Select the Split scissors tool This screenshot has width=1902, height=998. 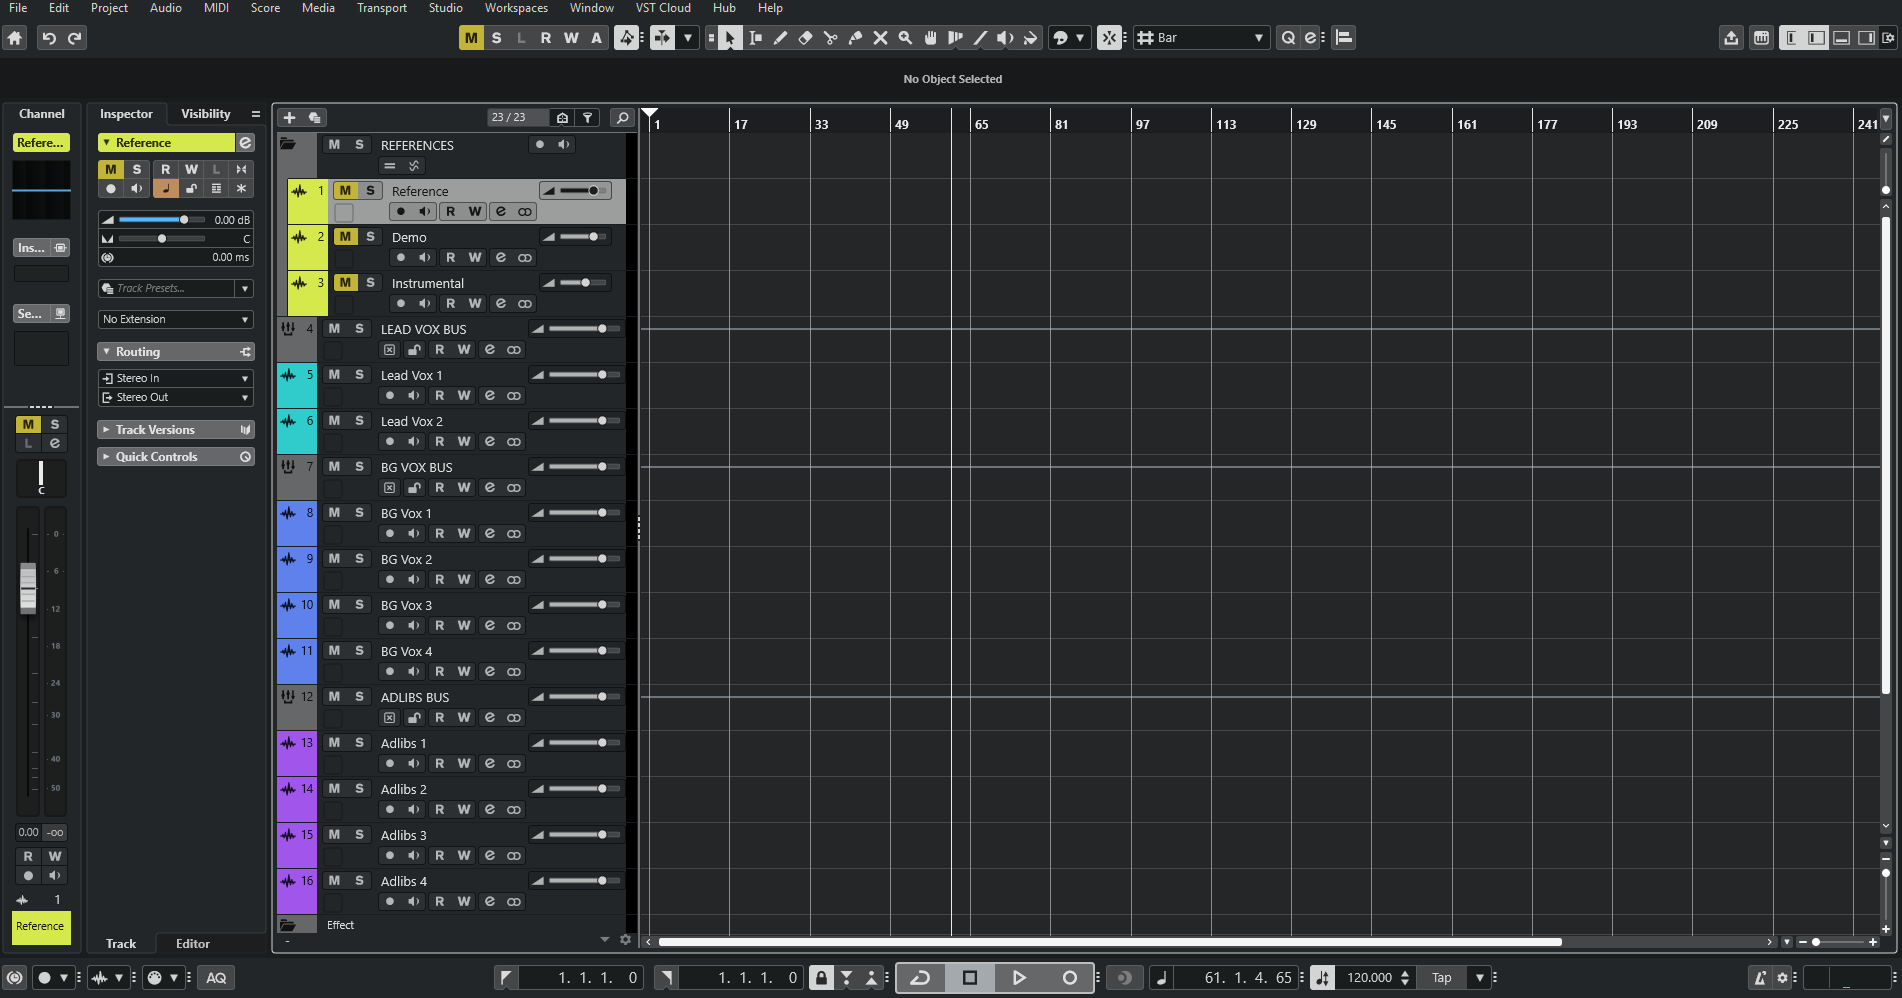tap(831, 38)
